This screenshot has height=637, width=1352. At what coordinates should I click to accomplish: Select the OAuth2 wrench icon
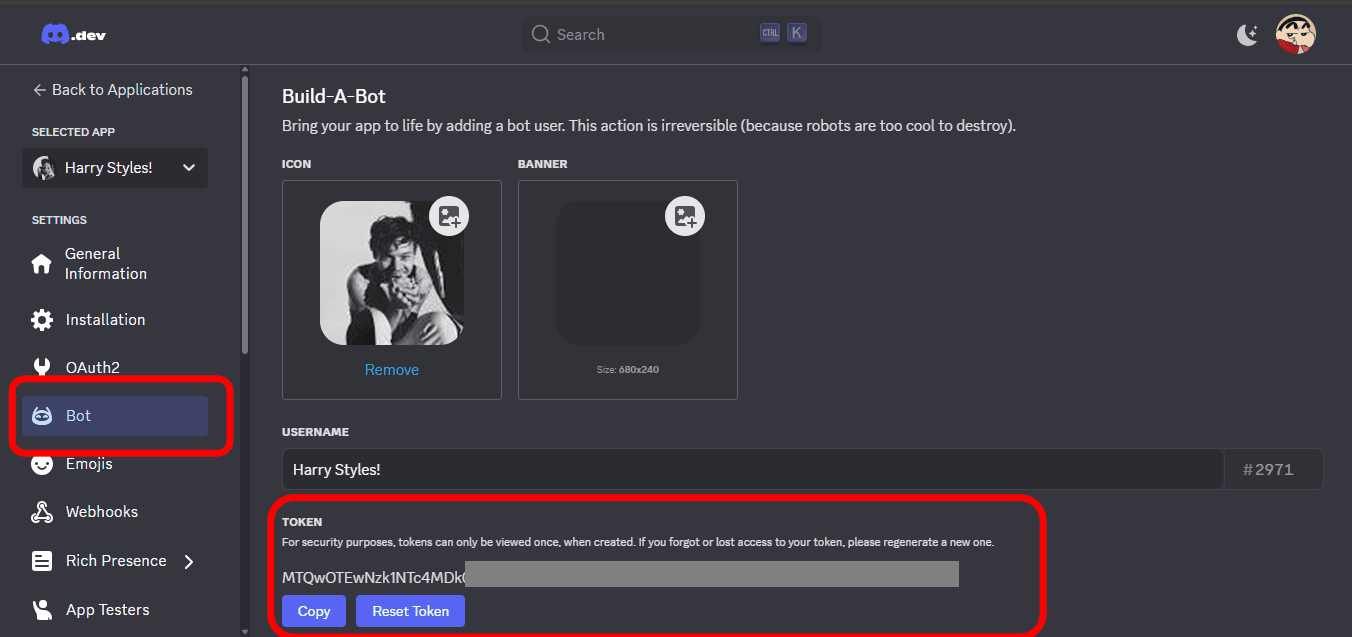coord(42,367)
